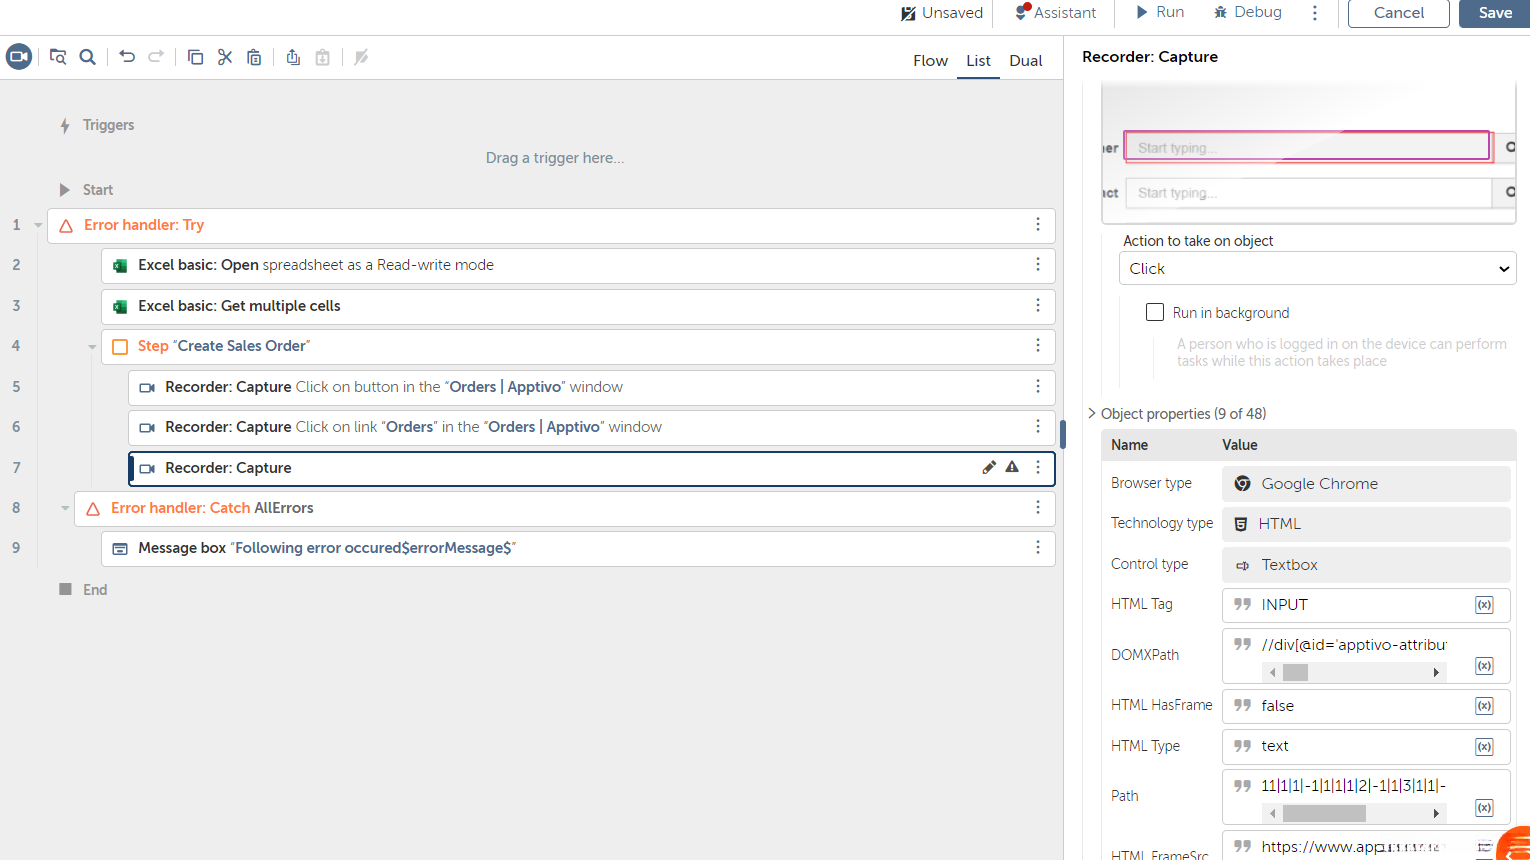1530x860 pixels.
Task: Run the bot
Action: (1160, 12)
